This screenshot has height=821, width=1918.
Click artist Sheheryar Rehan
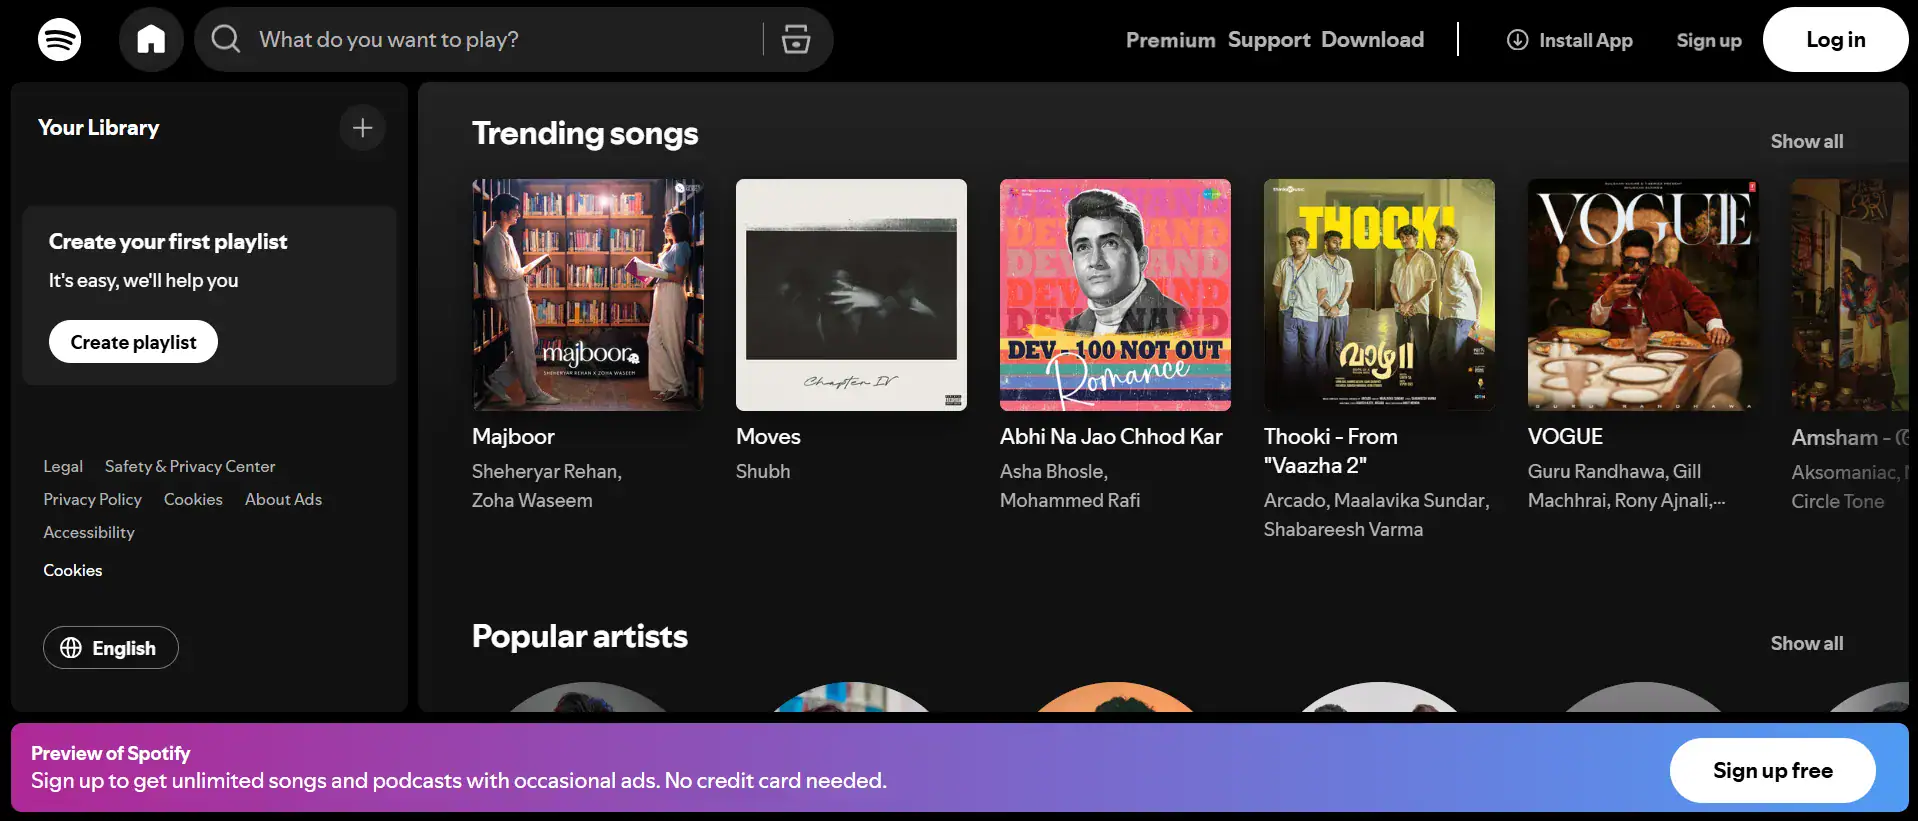546,472
